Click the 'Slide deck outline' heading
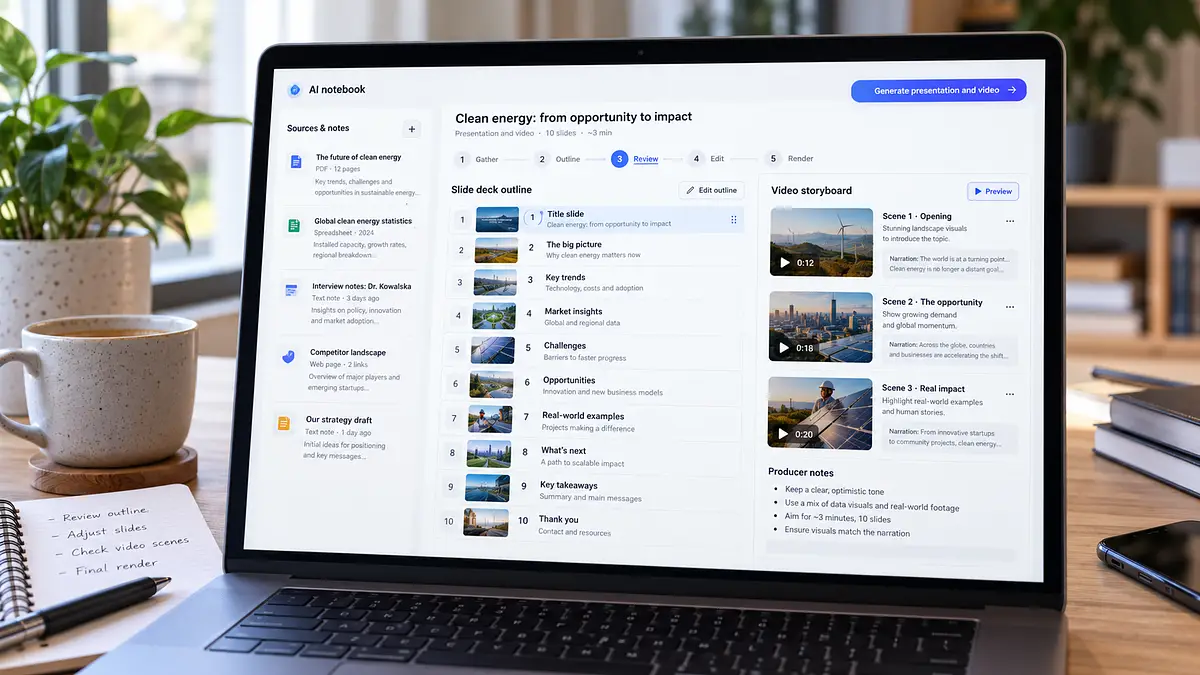This screenshot has width=1200, height=675. pos(491,189)
